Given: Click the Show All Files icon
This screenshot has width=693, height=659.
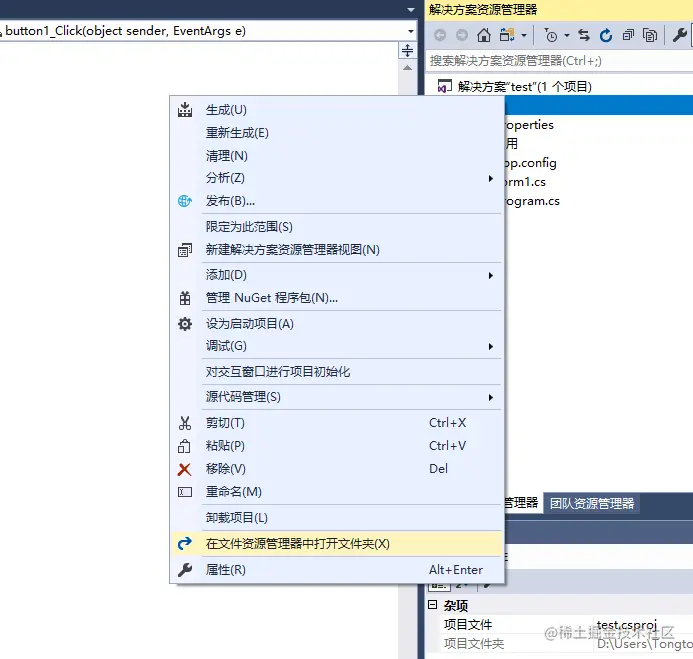Looking at the screenshot, I should pyautogui.click(x=650, y=35).
